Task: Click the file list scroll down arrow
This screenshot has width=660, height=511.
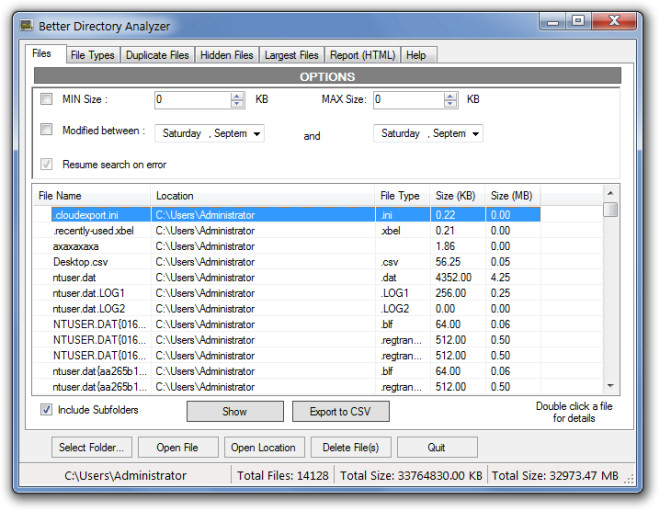Action: [x=610, y=386]
